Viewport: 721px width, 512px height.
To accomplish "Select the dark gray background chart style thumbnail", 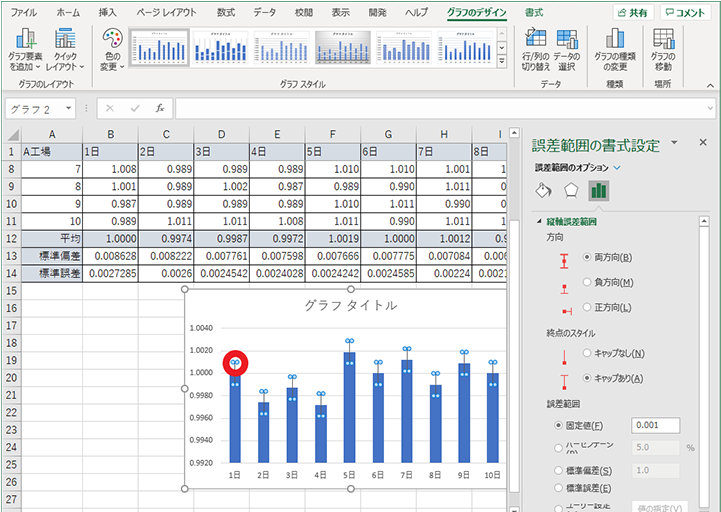I will point(343,48).
